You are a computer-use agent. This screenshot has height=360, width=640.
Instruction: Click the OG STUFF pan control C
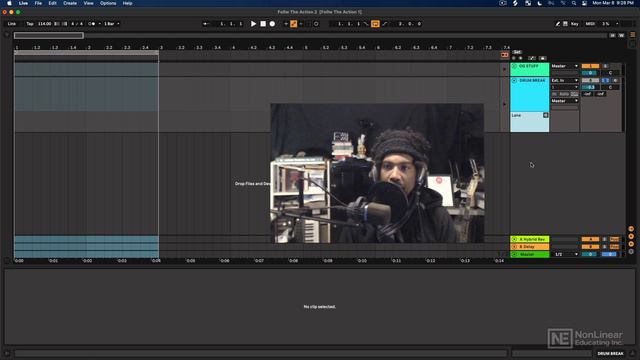(610, 73)
